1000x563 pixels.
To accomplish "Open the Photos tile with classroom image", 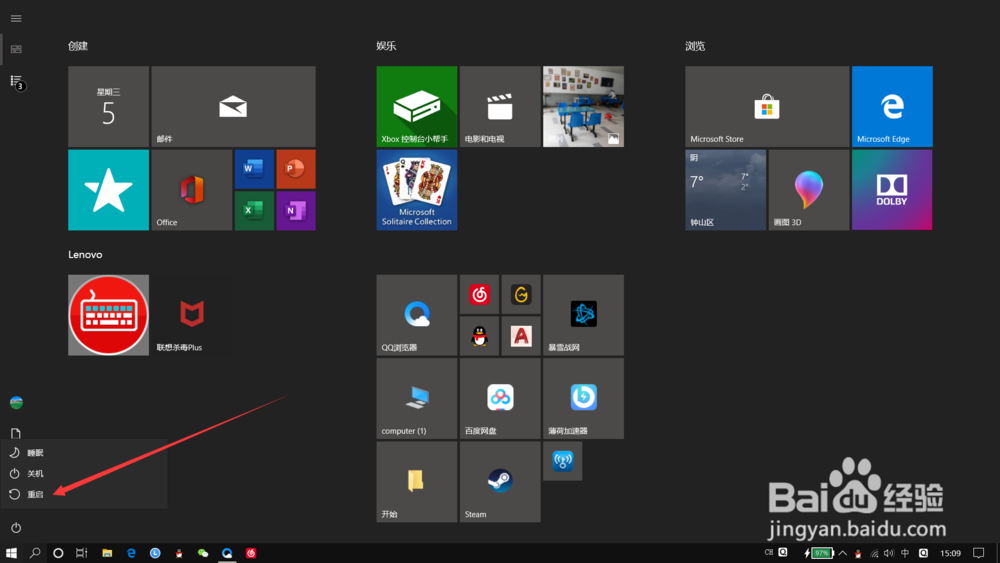I will pyautogui.click(x=583, y=106).
